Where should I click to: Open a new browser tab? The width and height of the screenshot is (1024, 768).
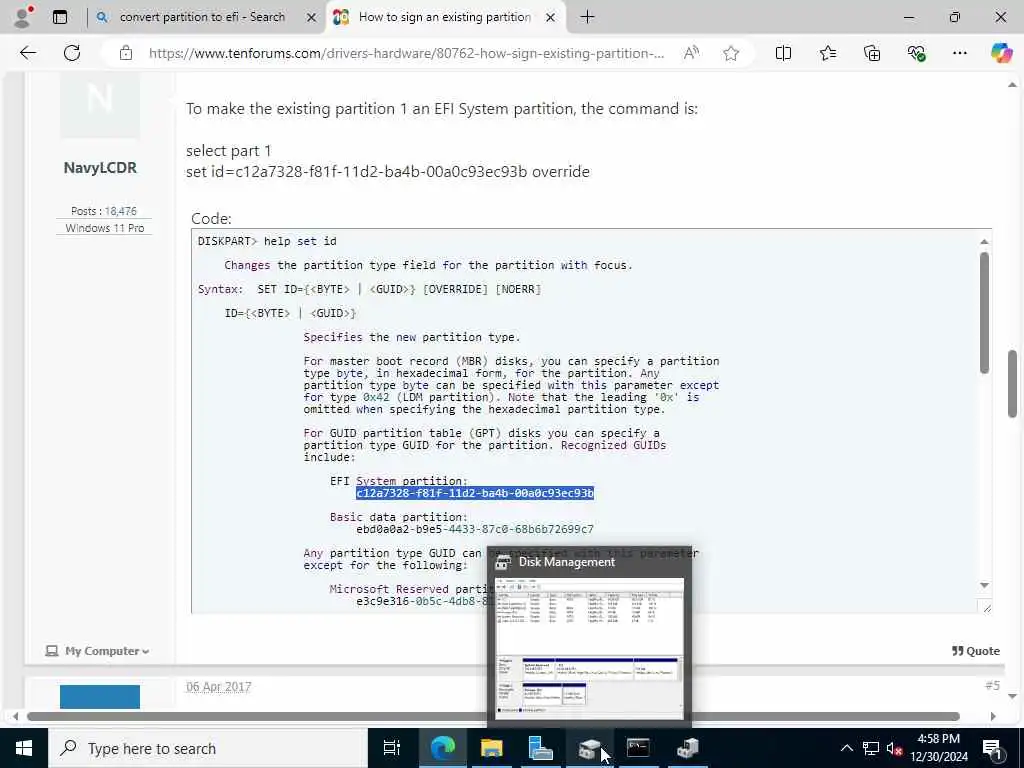[587, 17]
